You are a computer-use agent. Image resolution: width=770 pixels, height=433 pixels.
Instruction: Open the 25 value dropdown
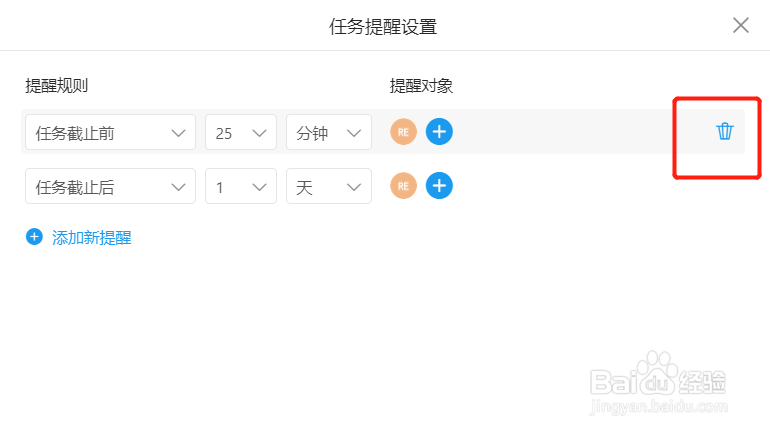[241, 132]
